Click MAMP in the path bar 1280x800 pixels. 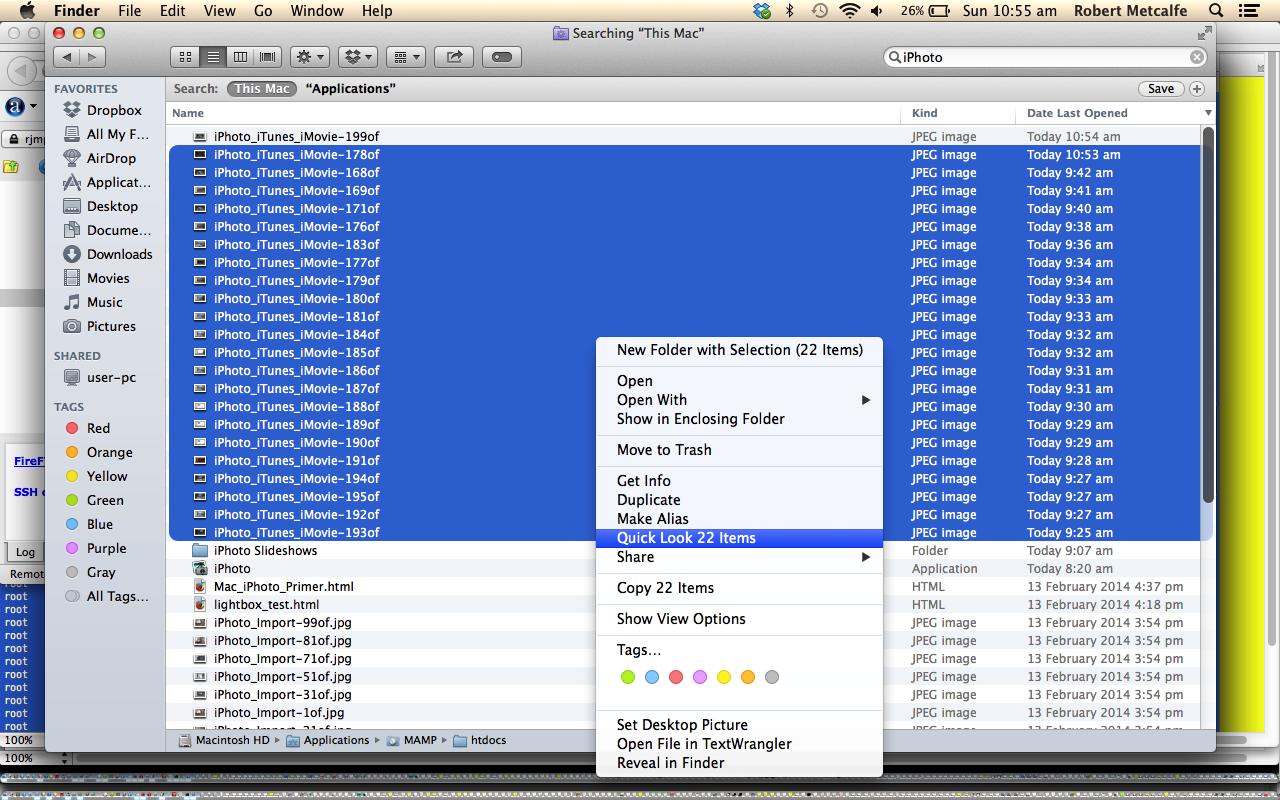(x=411, y=741)
